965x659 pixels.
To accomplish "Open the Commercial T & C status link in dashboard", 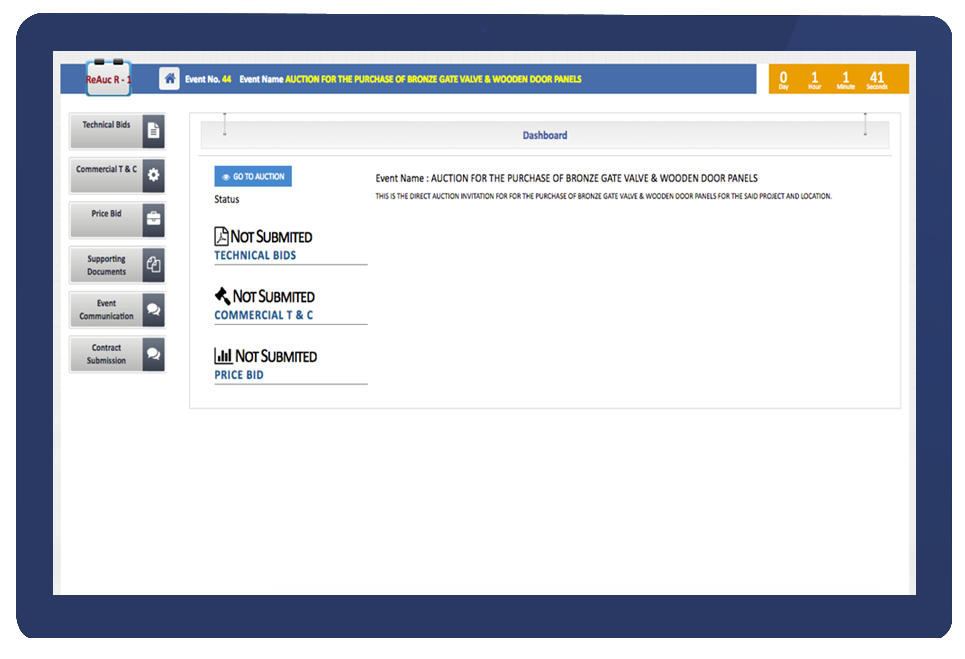I will pos(263,316).
